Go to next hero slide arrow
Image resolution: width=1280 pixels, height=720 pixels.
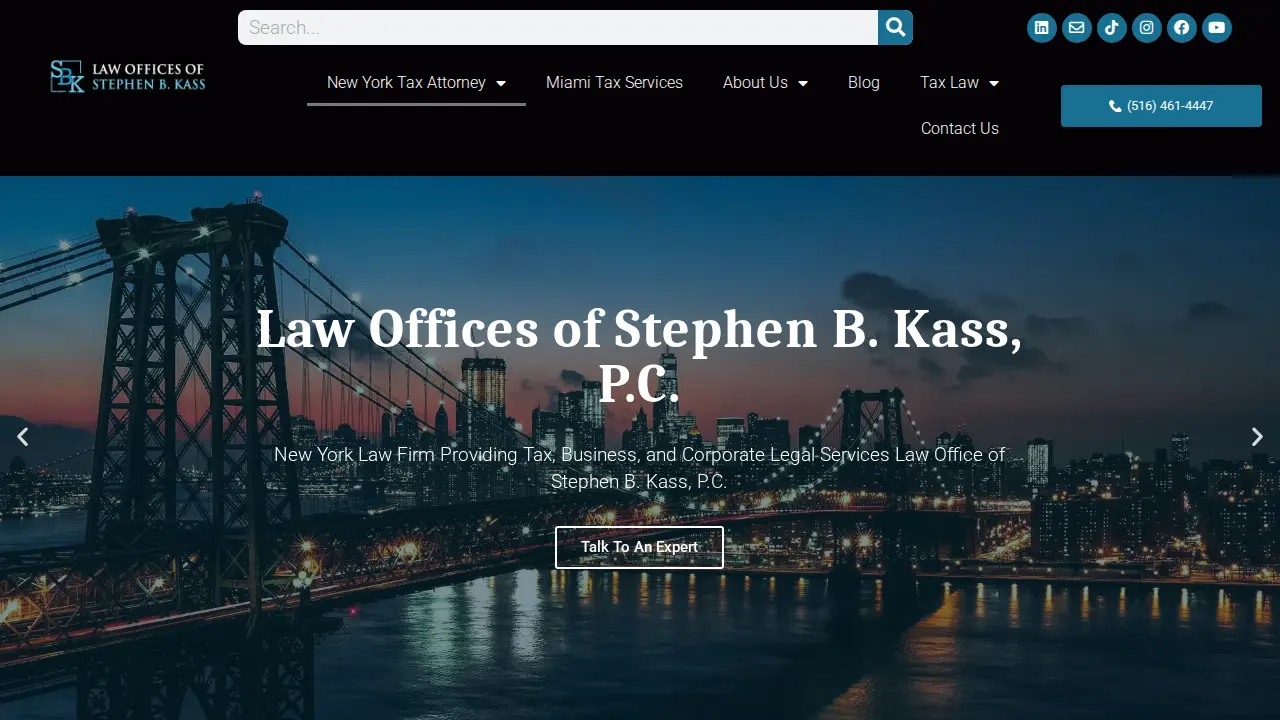[1257, 437]
